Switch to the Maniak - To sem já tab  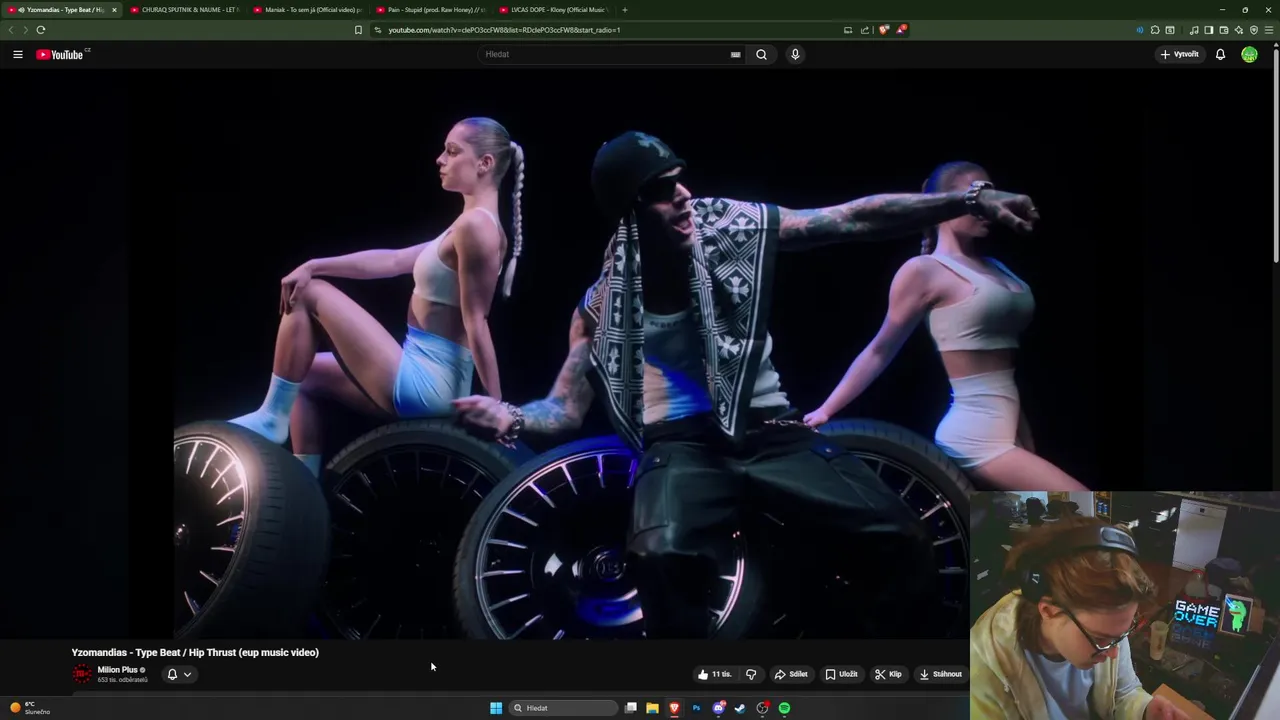[307, 10]
